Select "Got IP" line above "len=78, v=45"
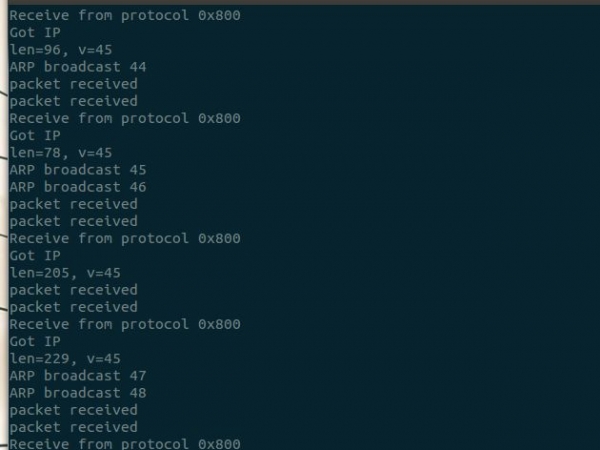This screenshot has width=600, height=450. (36, 136)
